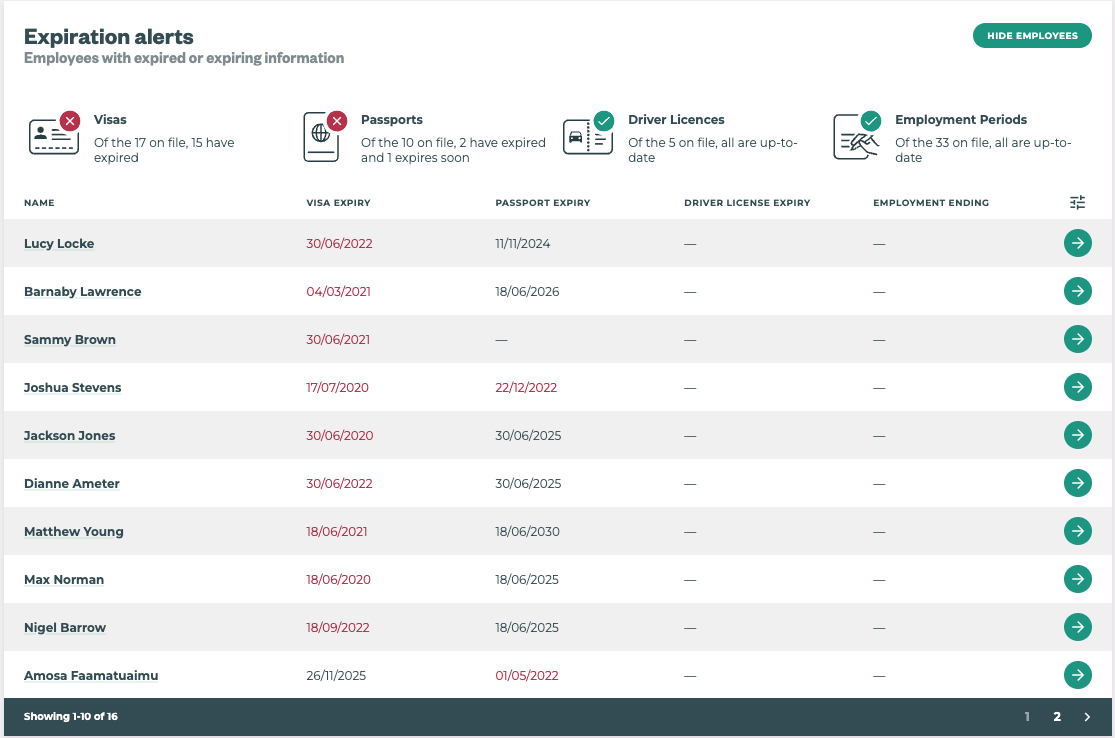Click arrow button for Joshua Stevens
The width and height of the screenshot is (1115, 738).
(1077, 387)
